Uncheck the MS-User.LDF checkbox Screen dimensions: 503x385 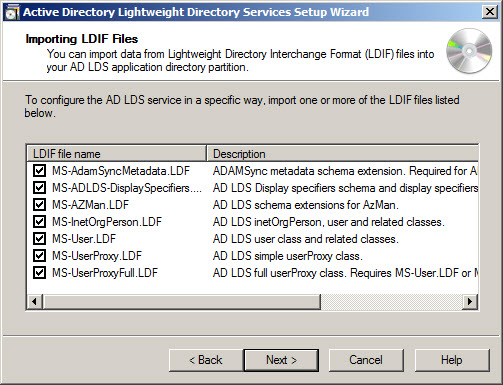pyautogui.click(x=39, y=239)
